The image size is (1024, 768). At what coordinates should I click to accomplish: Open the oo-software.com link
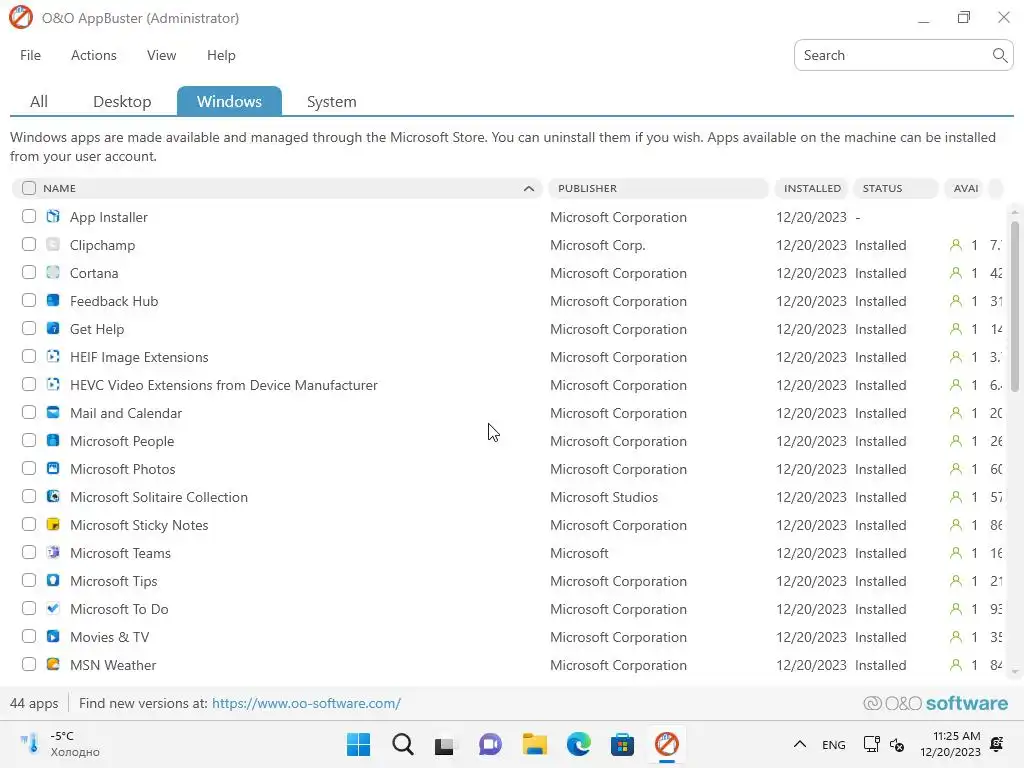point(306,703)
